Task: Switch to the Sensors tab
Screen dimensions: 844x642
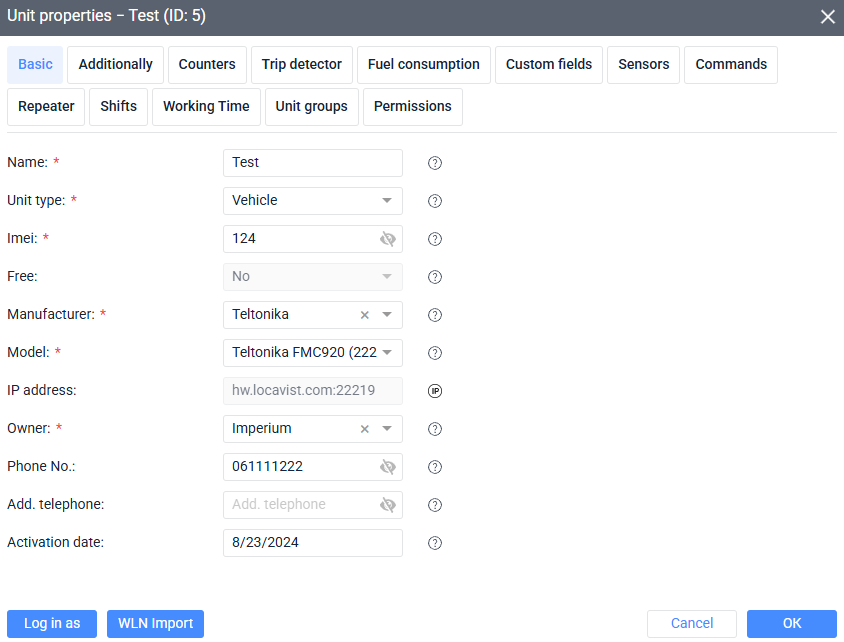Action: 643,64
